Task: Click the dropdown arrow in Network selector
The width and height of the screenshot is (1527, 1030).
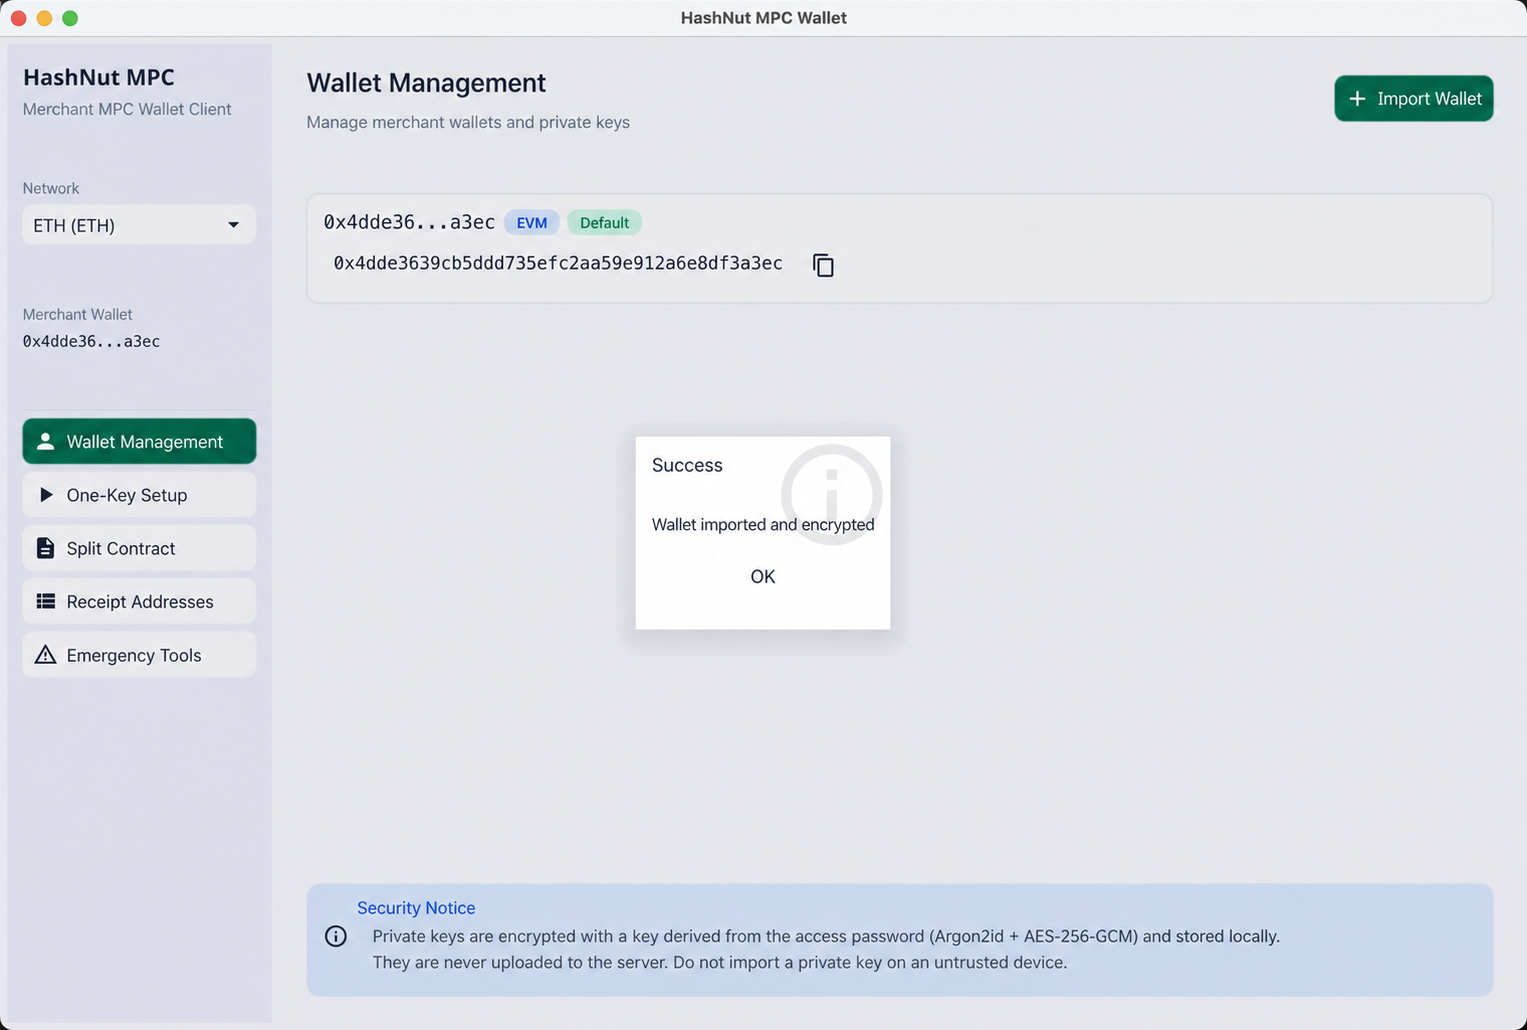Action: [233, 225]
